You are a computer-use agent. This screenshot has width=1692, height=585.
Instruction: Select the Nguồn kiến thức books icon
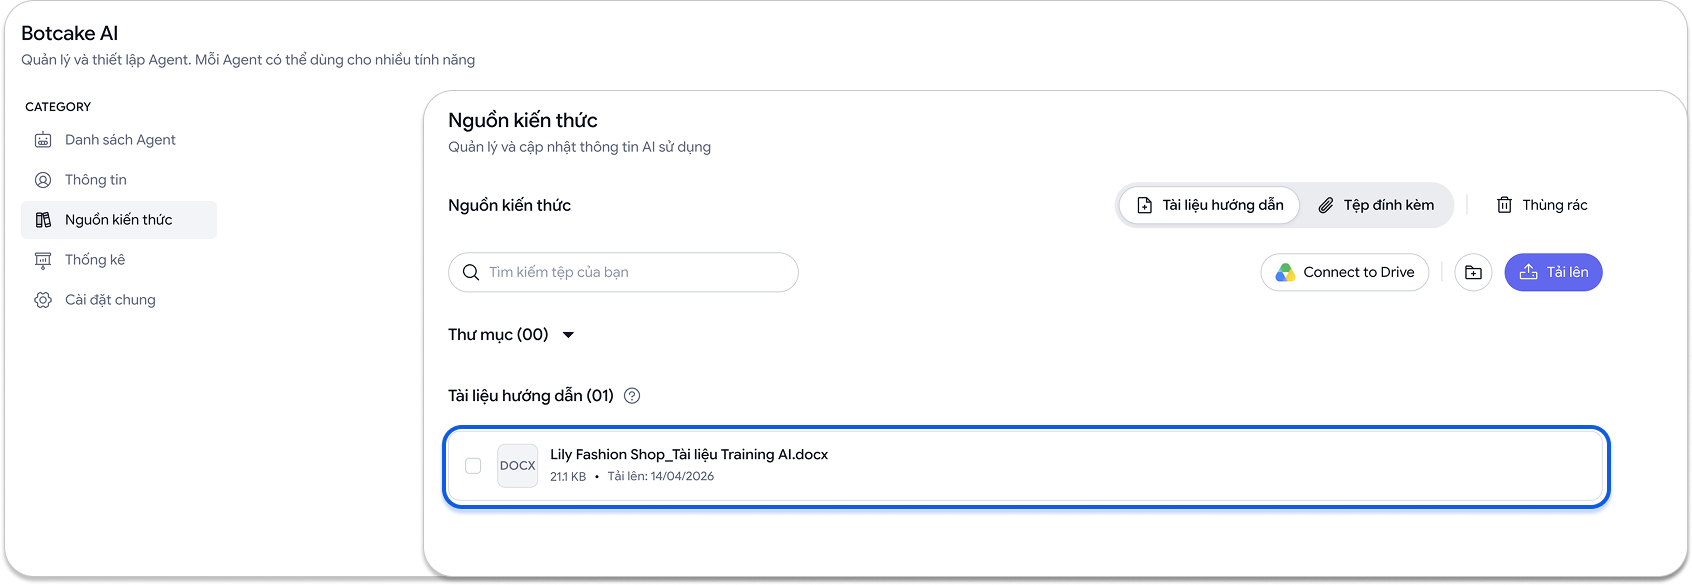coord(43,220)
